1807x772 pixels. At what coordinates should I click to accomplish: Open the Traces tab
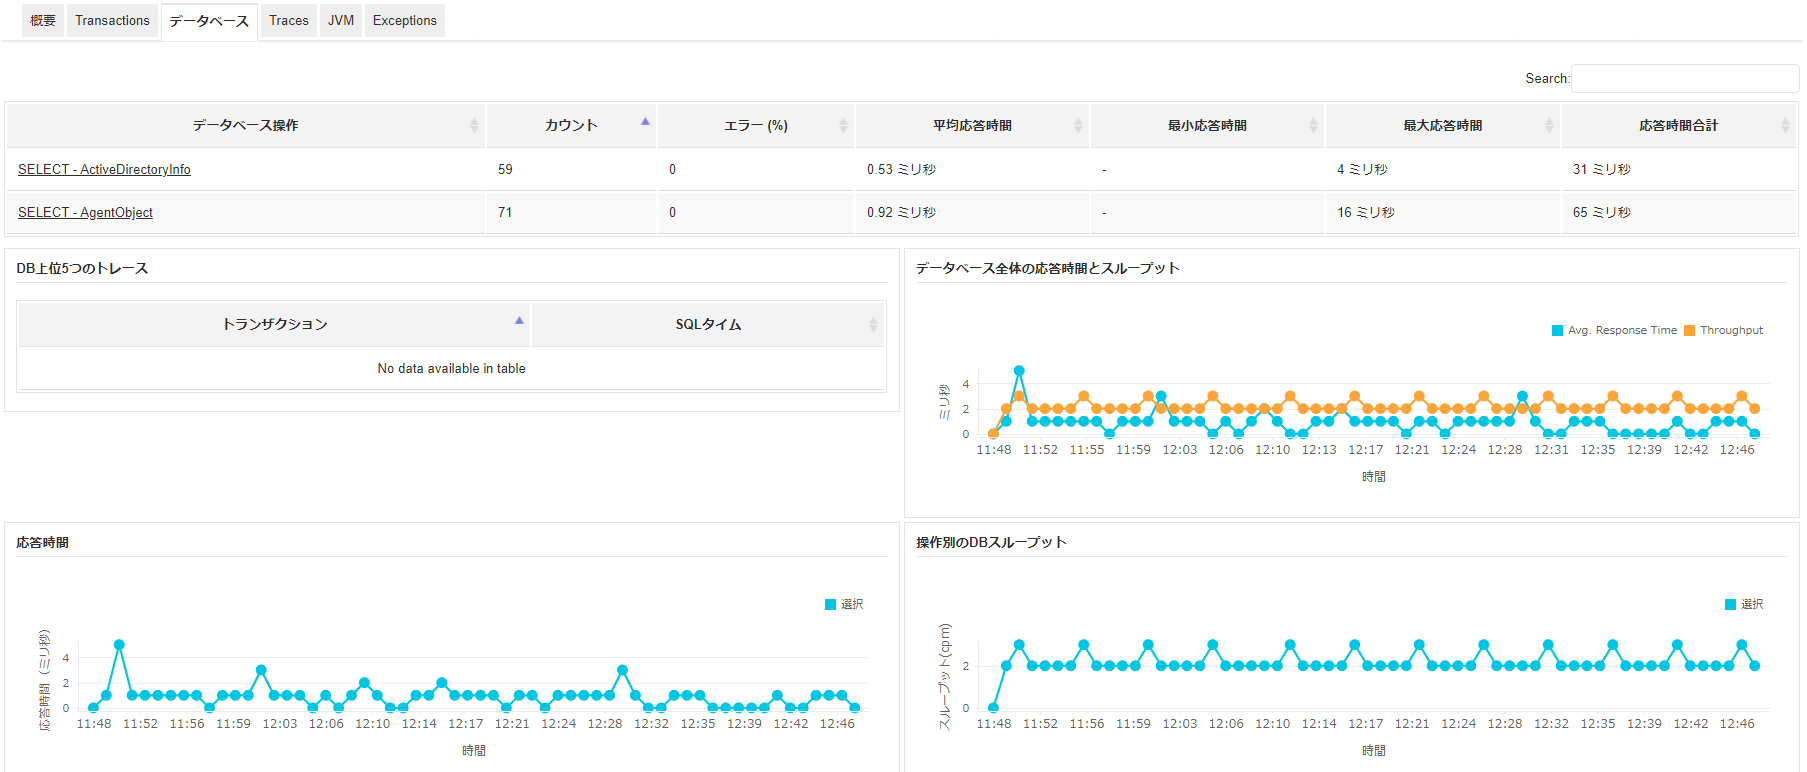tap(288, 20)
